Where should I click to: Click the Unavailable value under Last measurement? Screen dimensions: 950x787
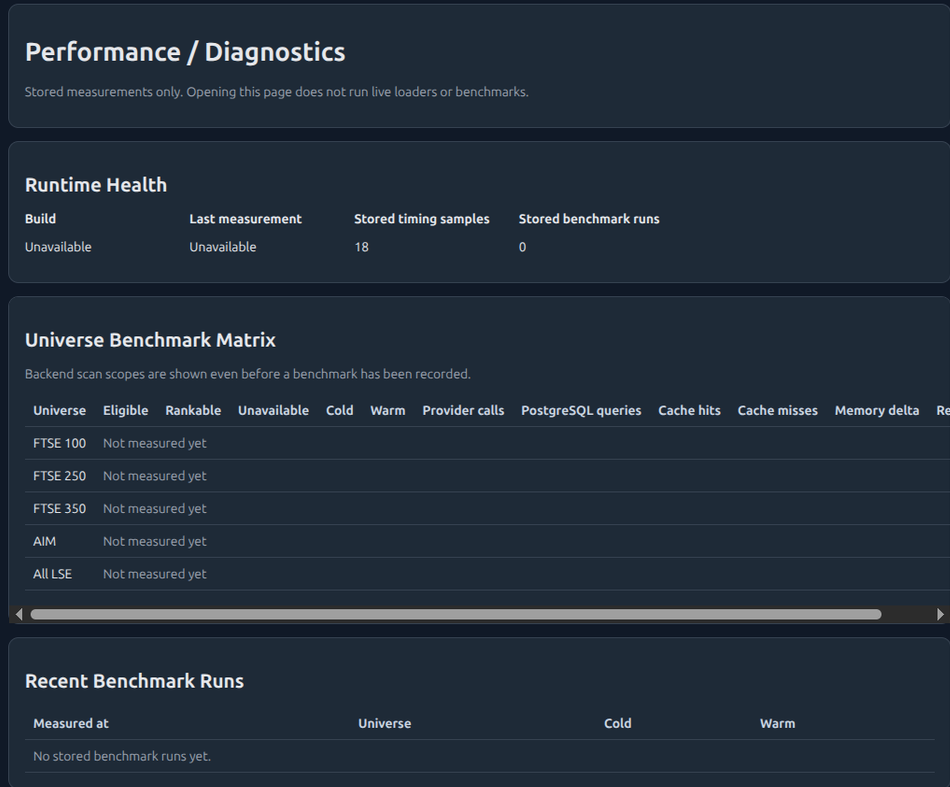(x=223, y=247)
